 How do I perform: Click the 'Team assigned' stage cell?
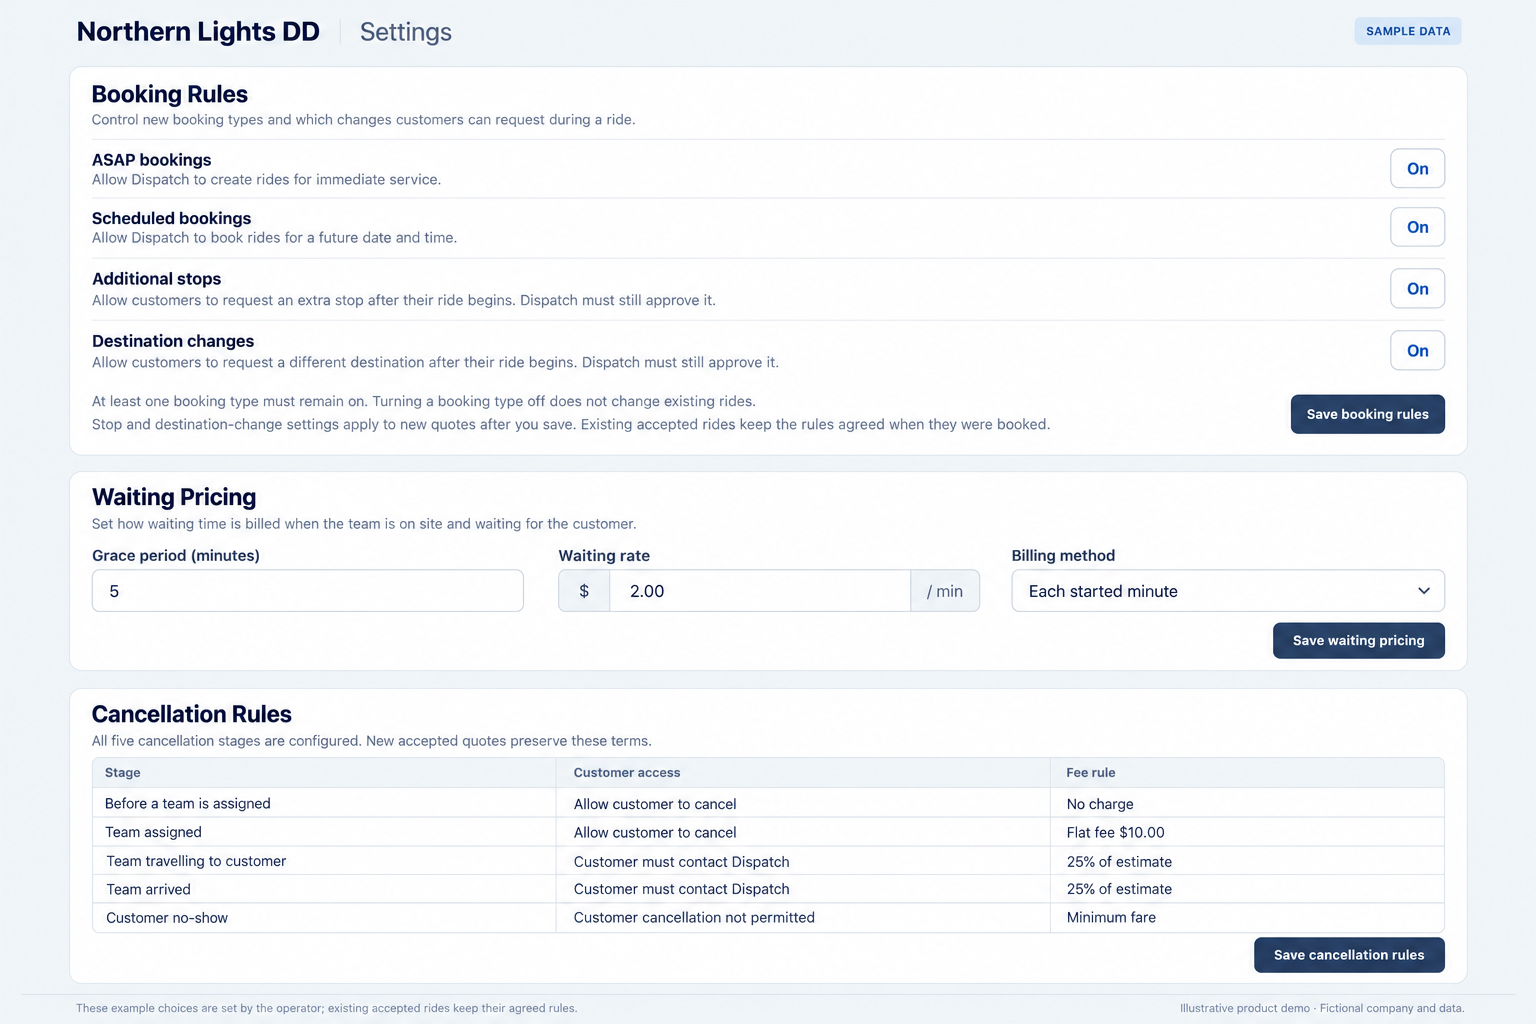(154, 832)
